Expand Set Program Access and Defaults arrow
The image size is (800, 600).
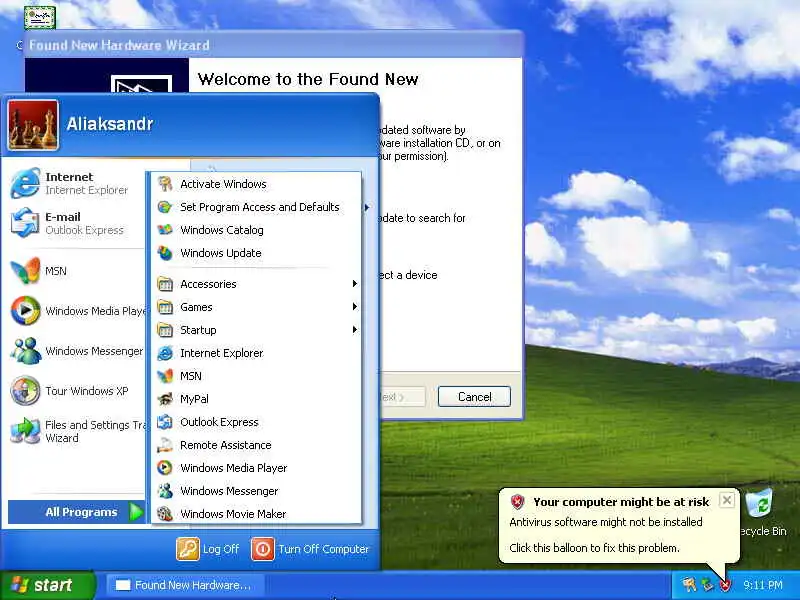click(367, 207)
